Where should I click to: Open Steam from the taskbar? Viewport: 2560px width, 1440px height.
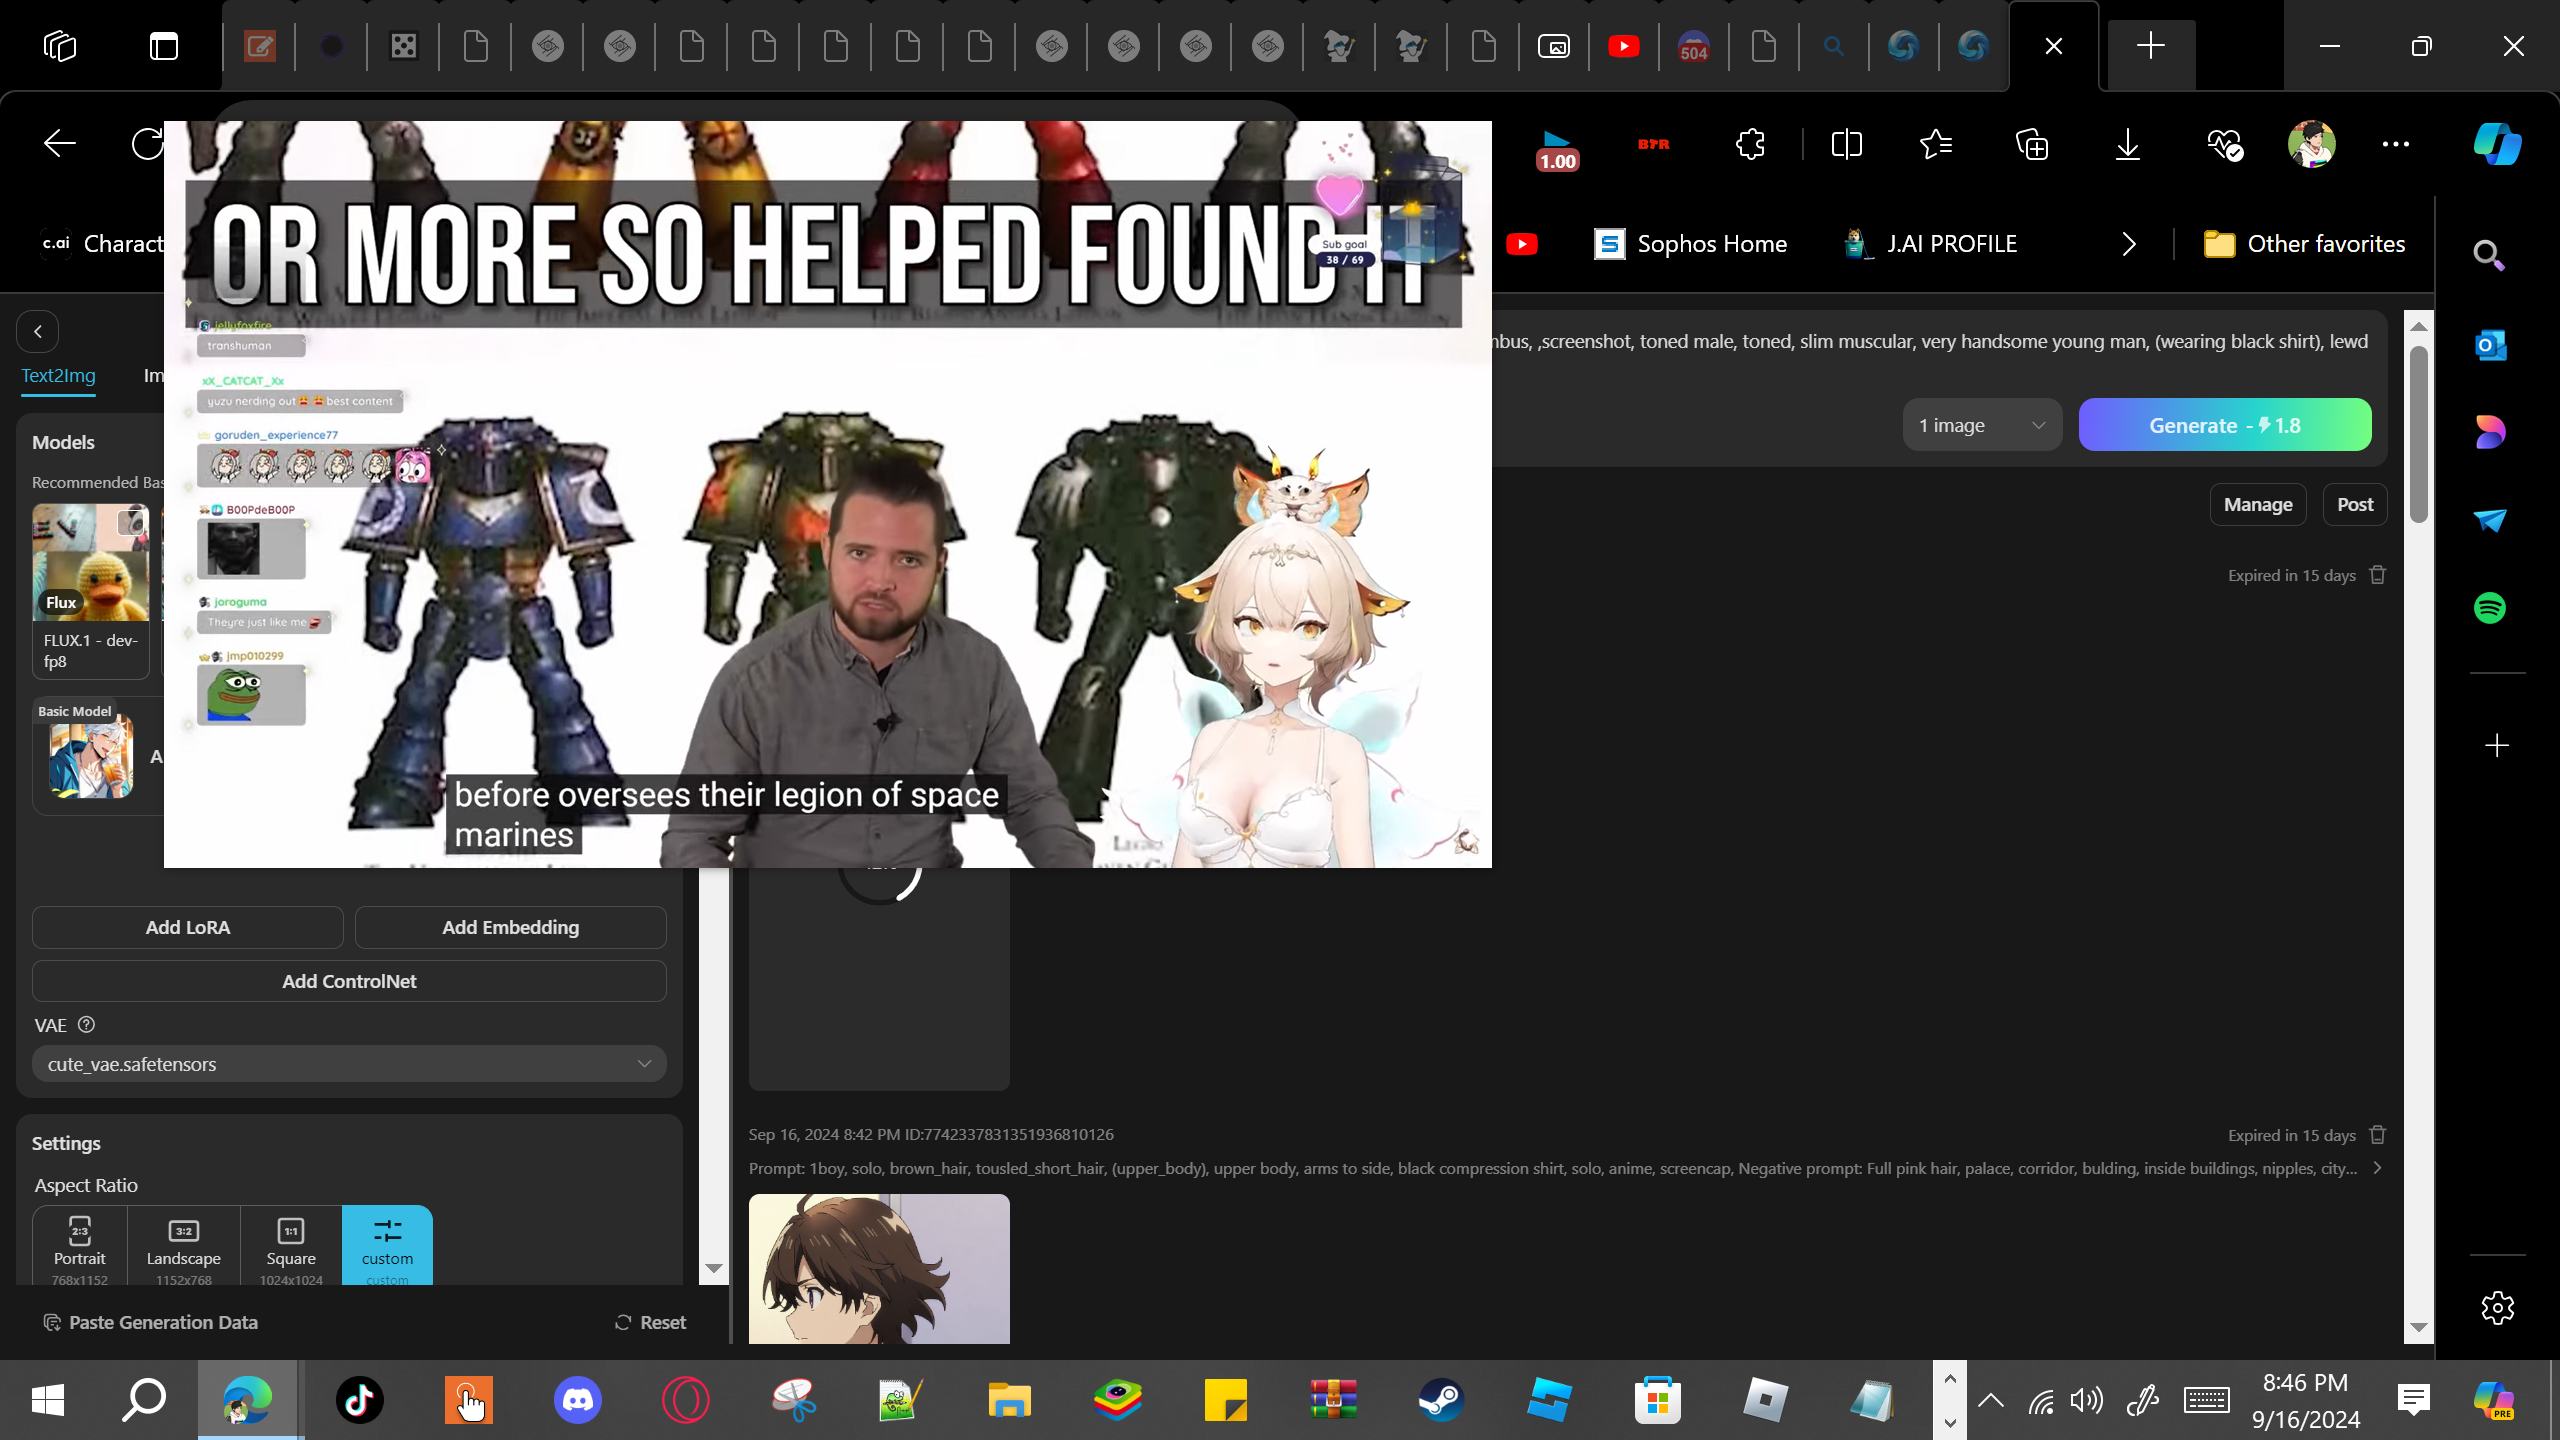pyautogui.click(x=1441, y=1399)
